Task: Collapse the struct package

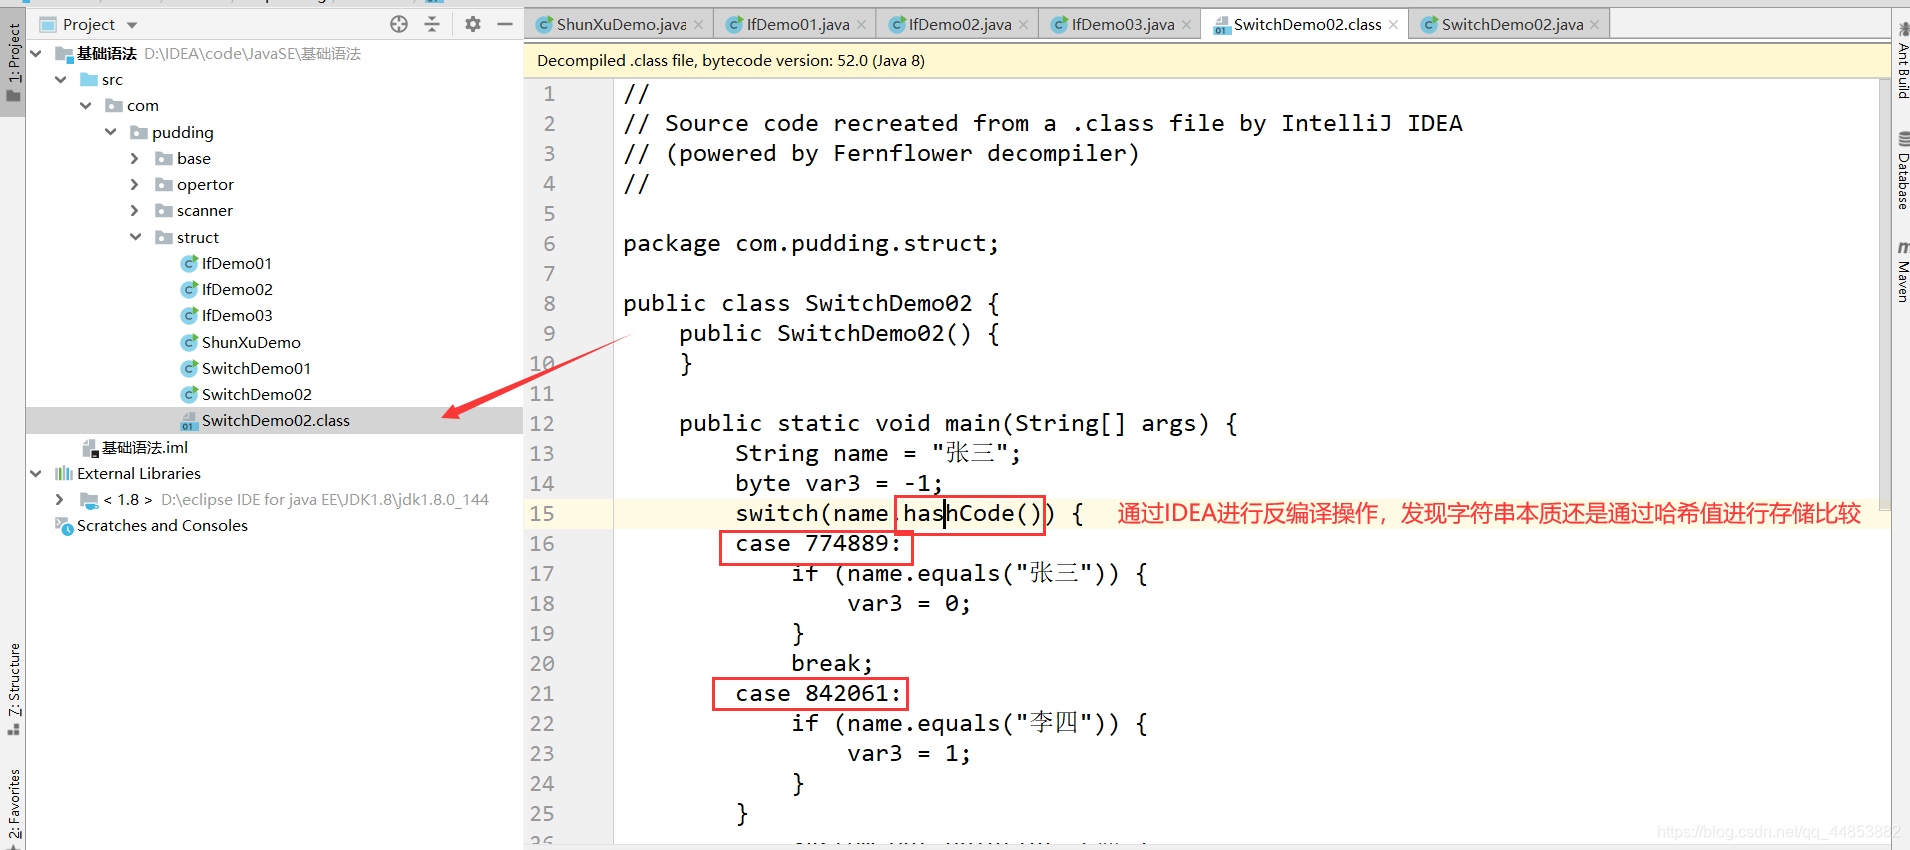Action: click(135, 237)
